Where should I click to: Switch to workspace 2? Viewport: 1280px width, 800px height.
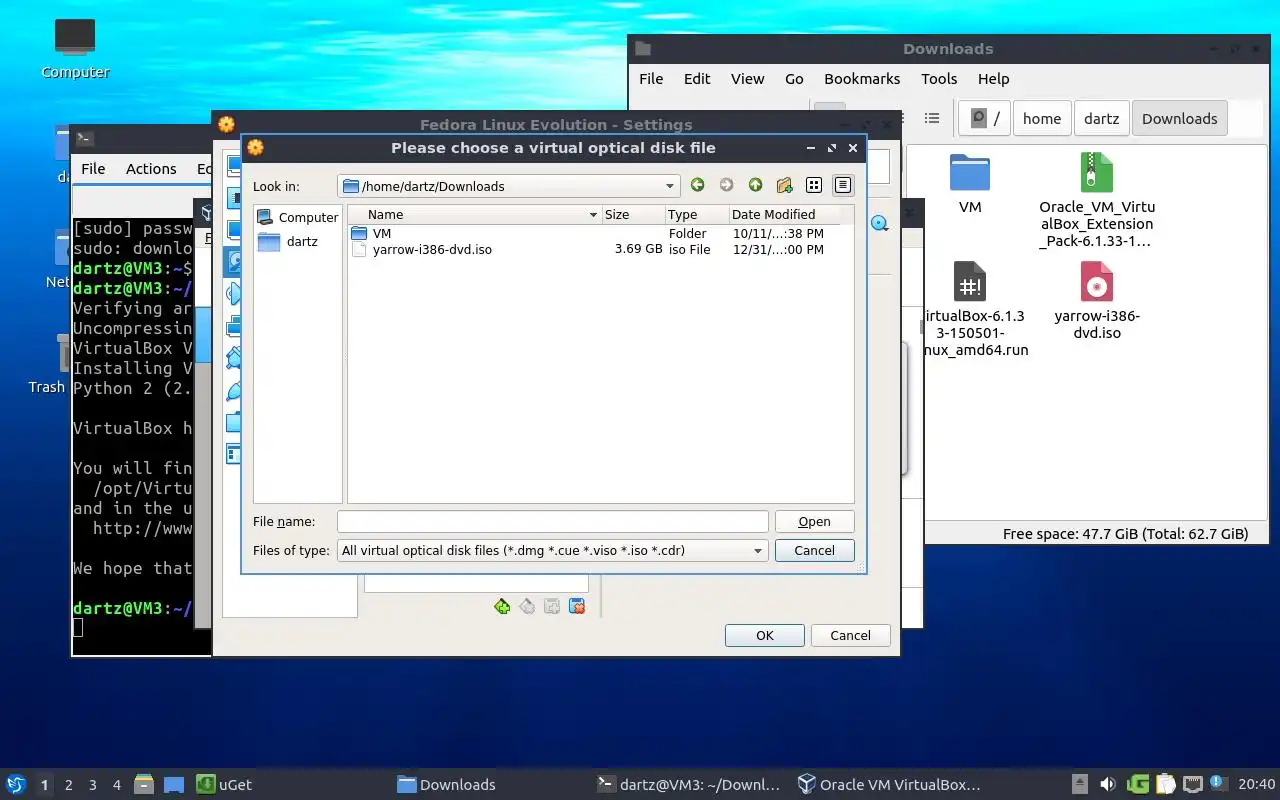coord(69,785)
